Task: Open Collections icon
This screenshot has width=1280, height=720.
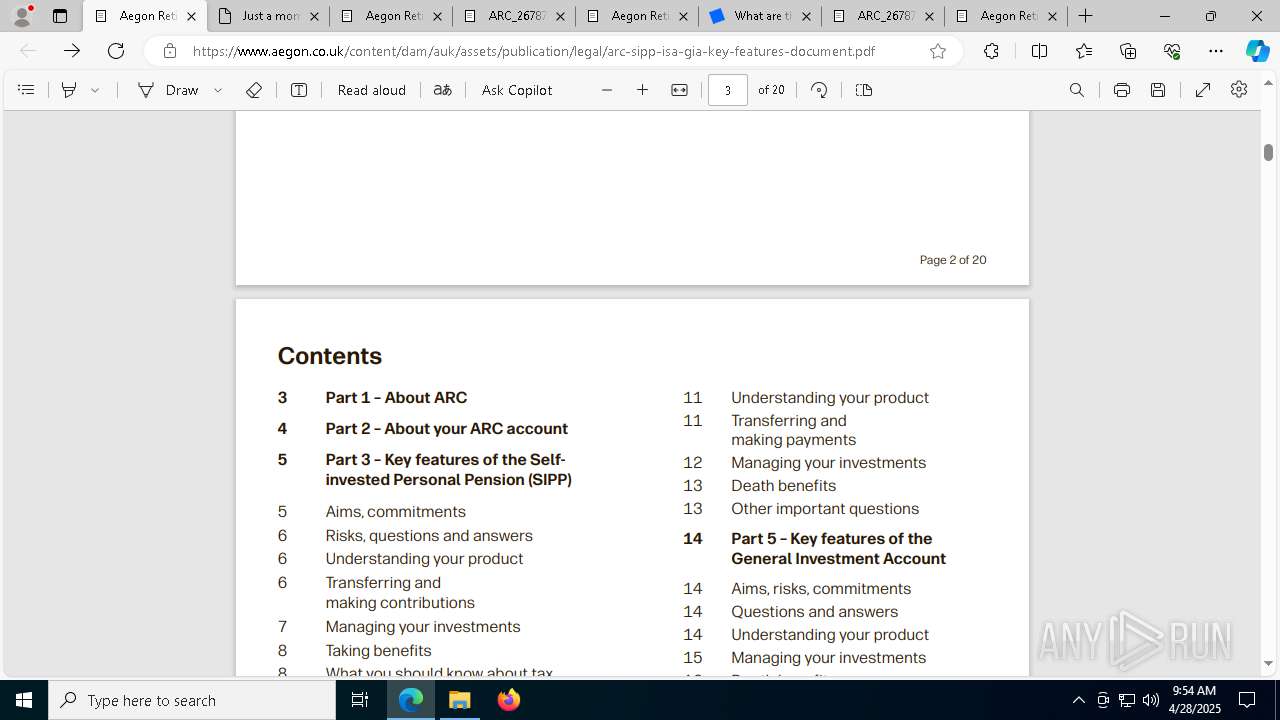Action: point(1128,51)
